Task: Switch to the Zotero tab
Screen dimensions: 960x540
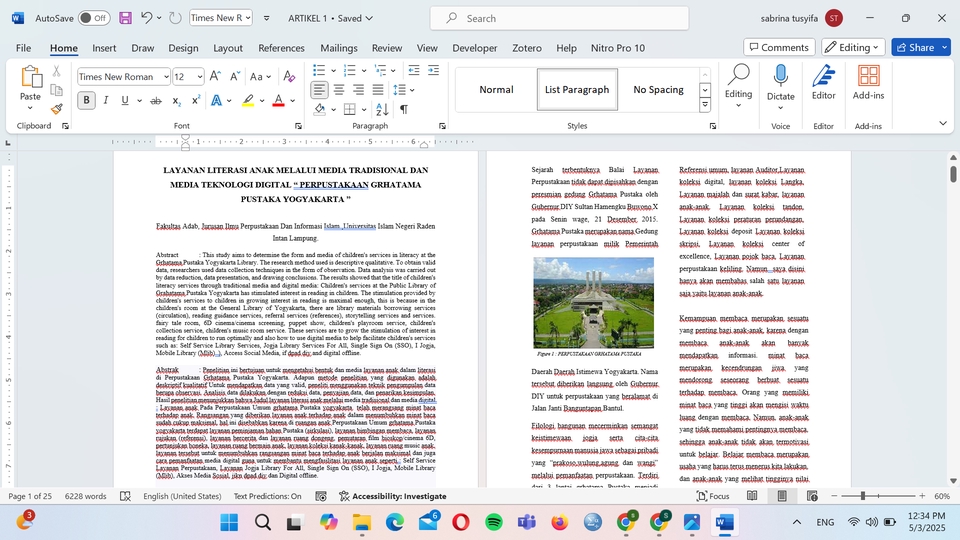Action: [x=527, y=48]
